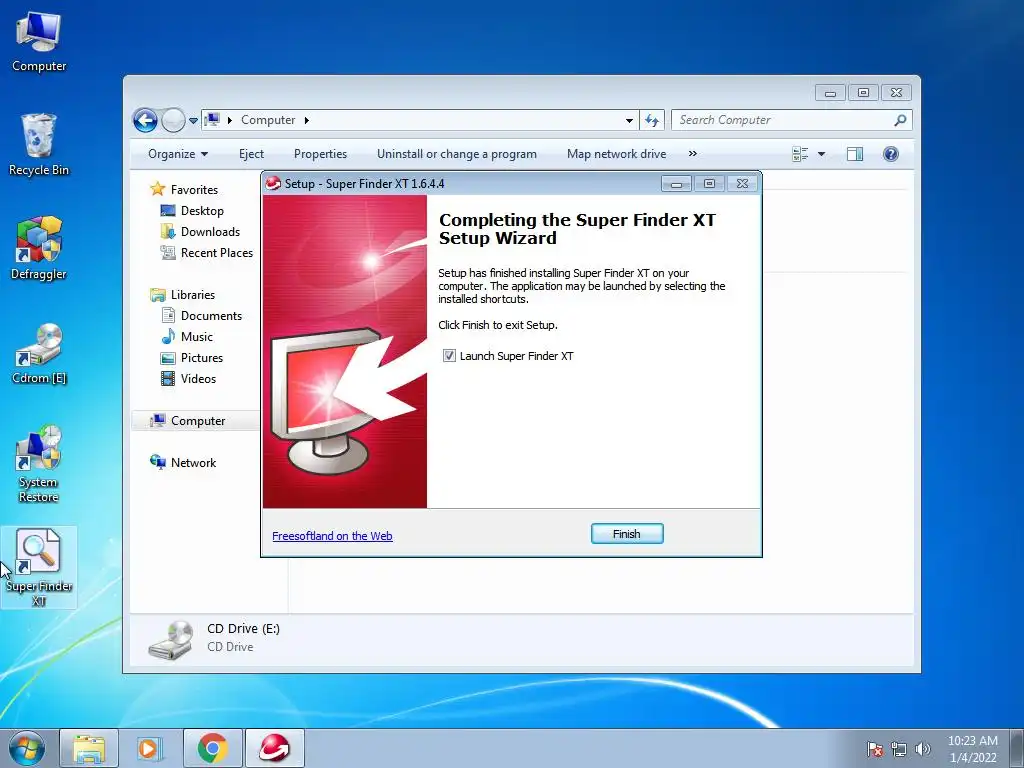This screenshot has height=768, width=1024.
Task: Open the Documents library
Action: tap(201, 315)
